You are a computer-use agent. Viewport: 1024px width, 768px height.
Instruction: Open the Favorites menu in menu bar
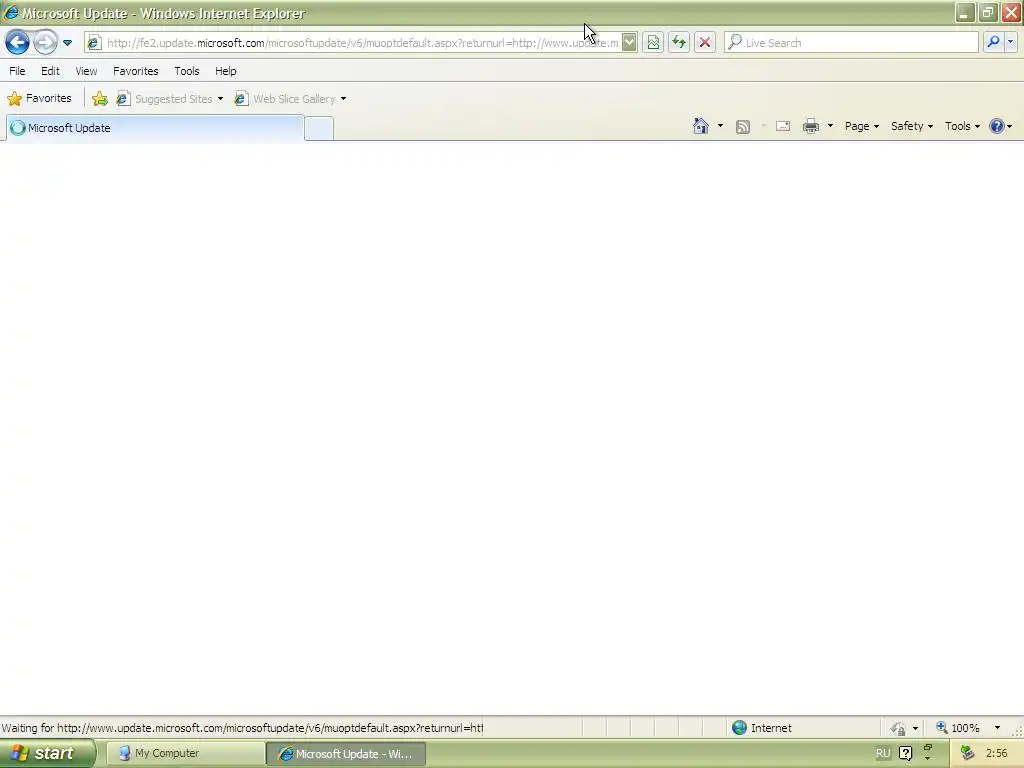point(136,71)
